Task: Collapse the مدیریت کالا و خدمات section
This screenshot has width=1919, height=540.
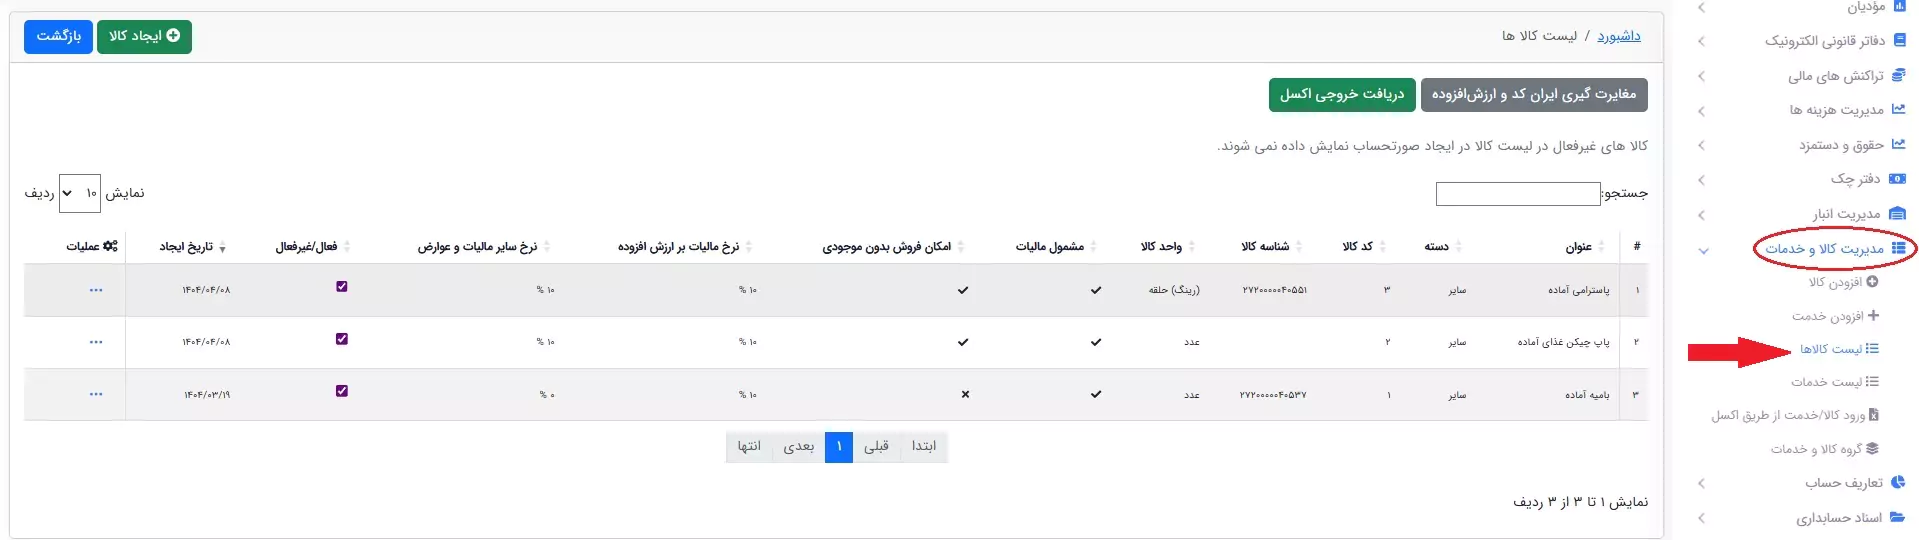Action: [1703, 250]
